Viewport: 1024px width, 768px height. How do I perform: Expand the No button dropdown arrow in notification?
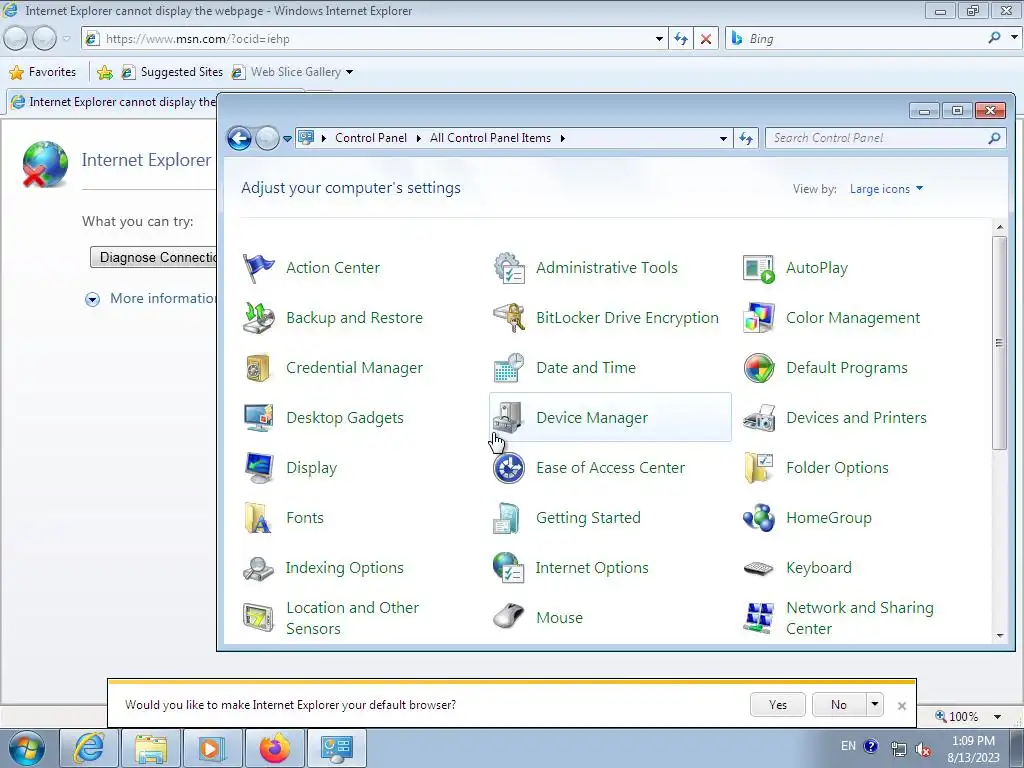(874, 705)
